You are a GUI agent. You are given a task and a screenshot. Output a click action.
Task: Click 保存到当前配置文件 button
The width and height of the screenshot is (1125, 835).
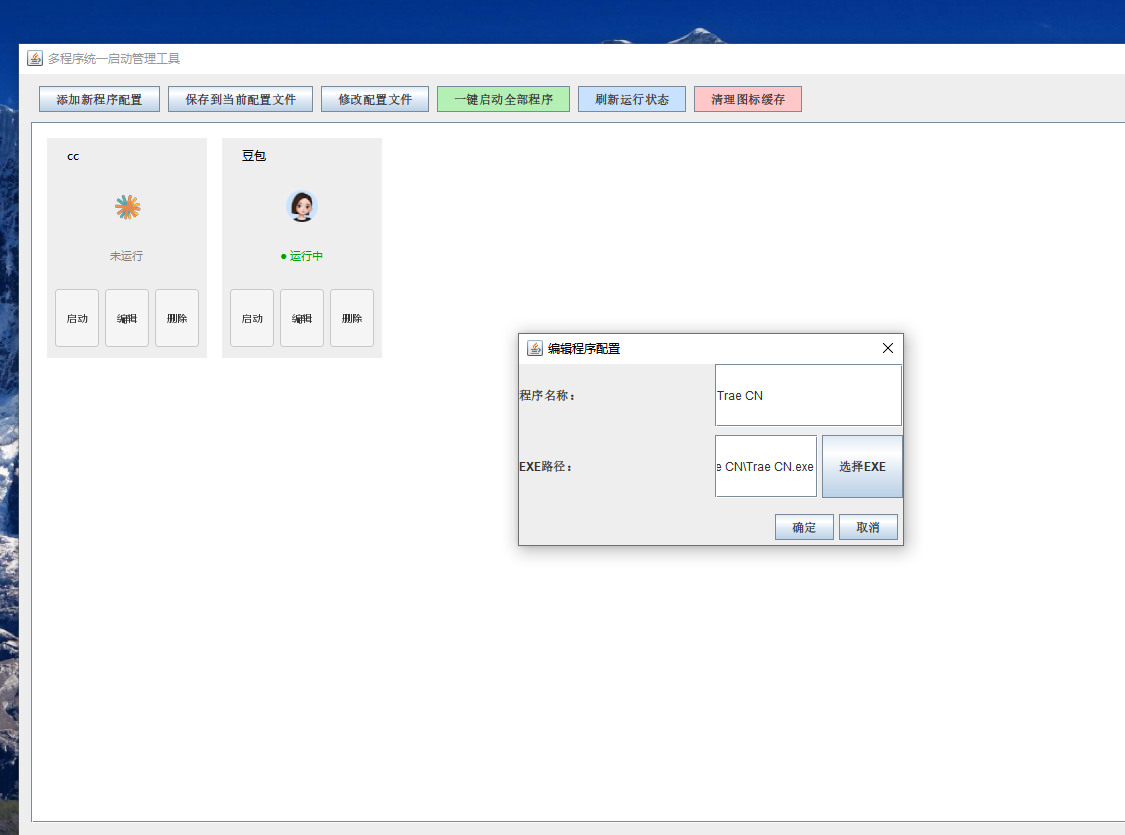(x=240, y=99)
